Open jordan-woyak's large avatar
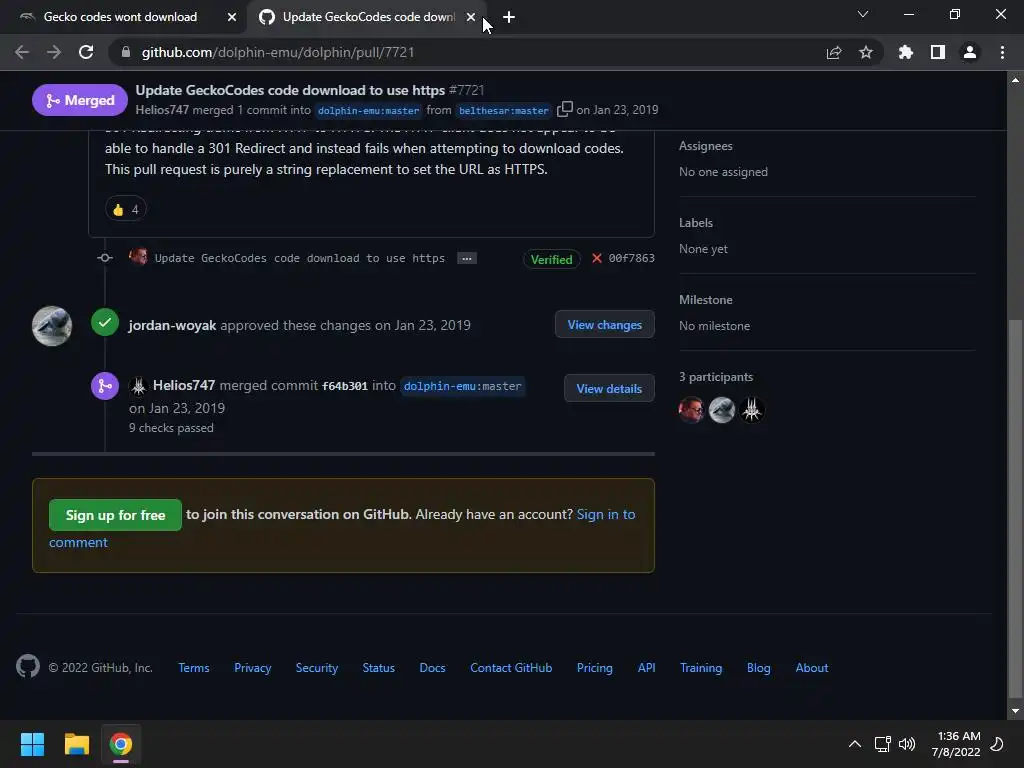 click(x=52, y=325)
